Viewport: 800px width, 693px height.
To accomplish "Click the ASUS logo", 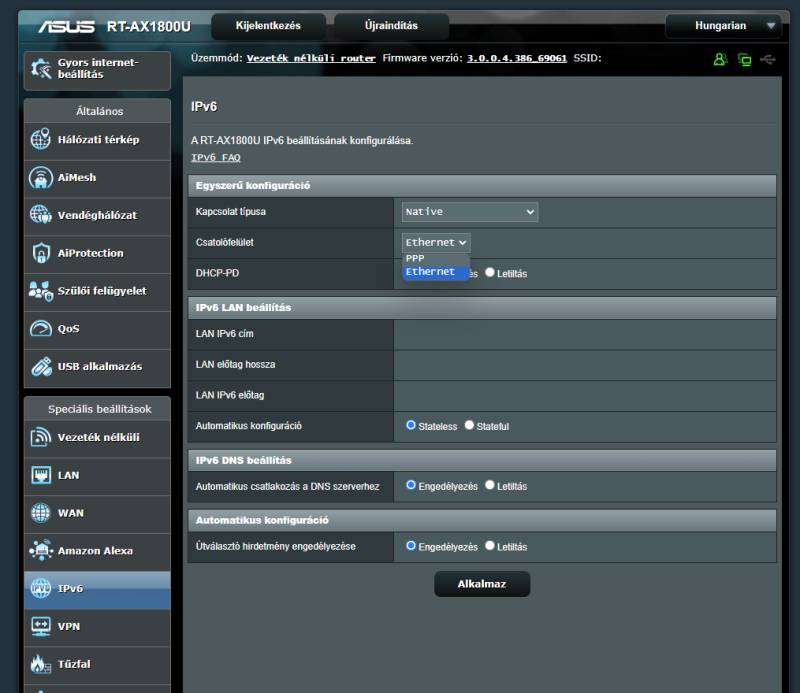I will 66,26.
